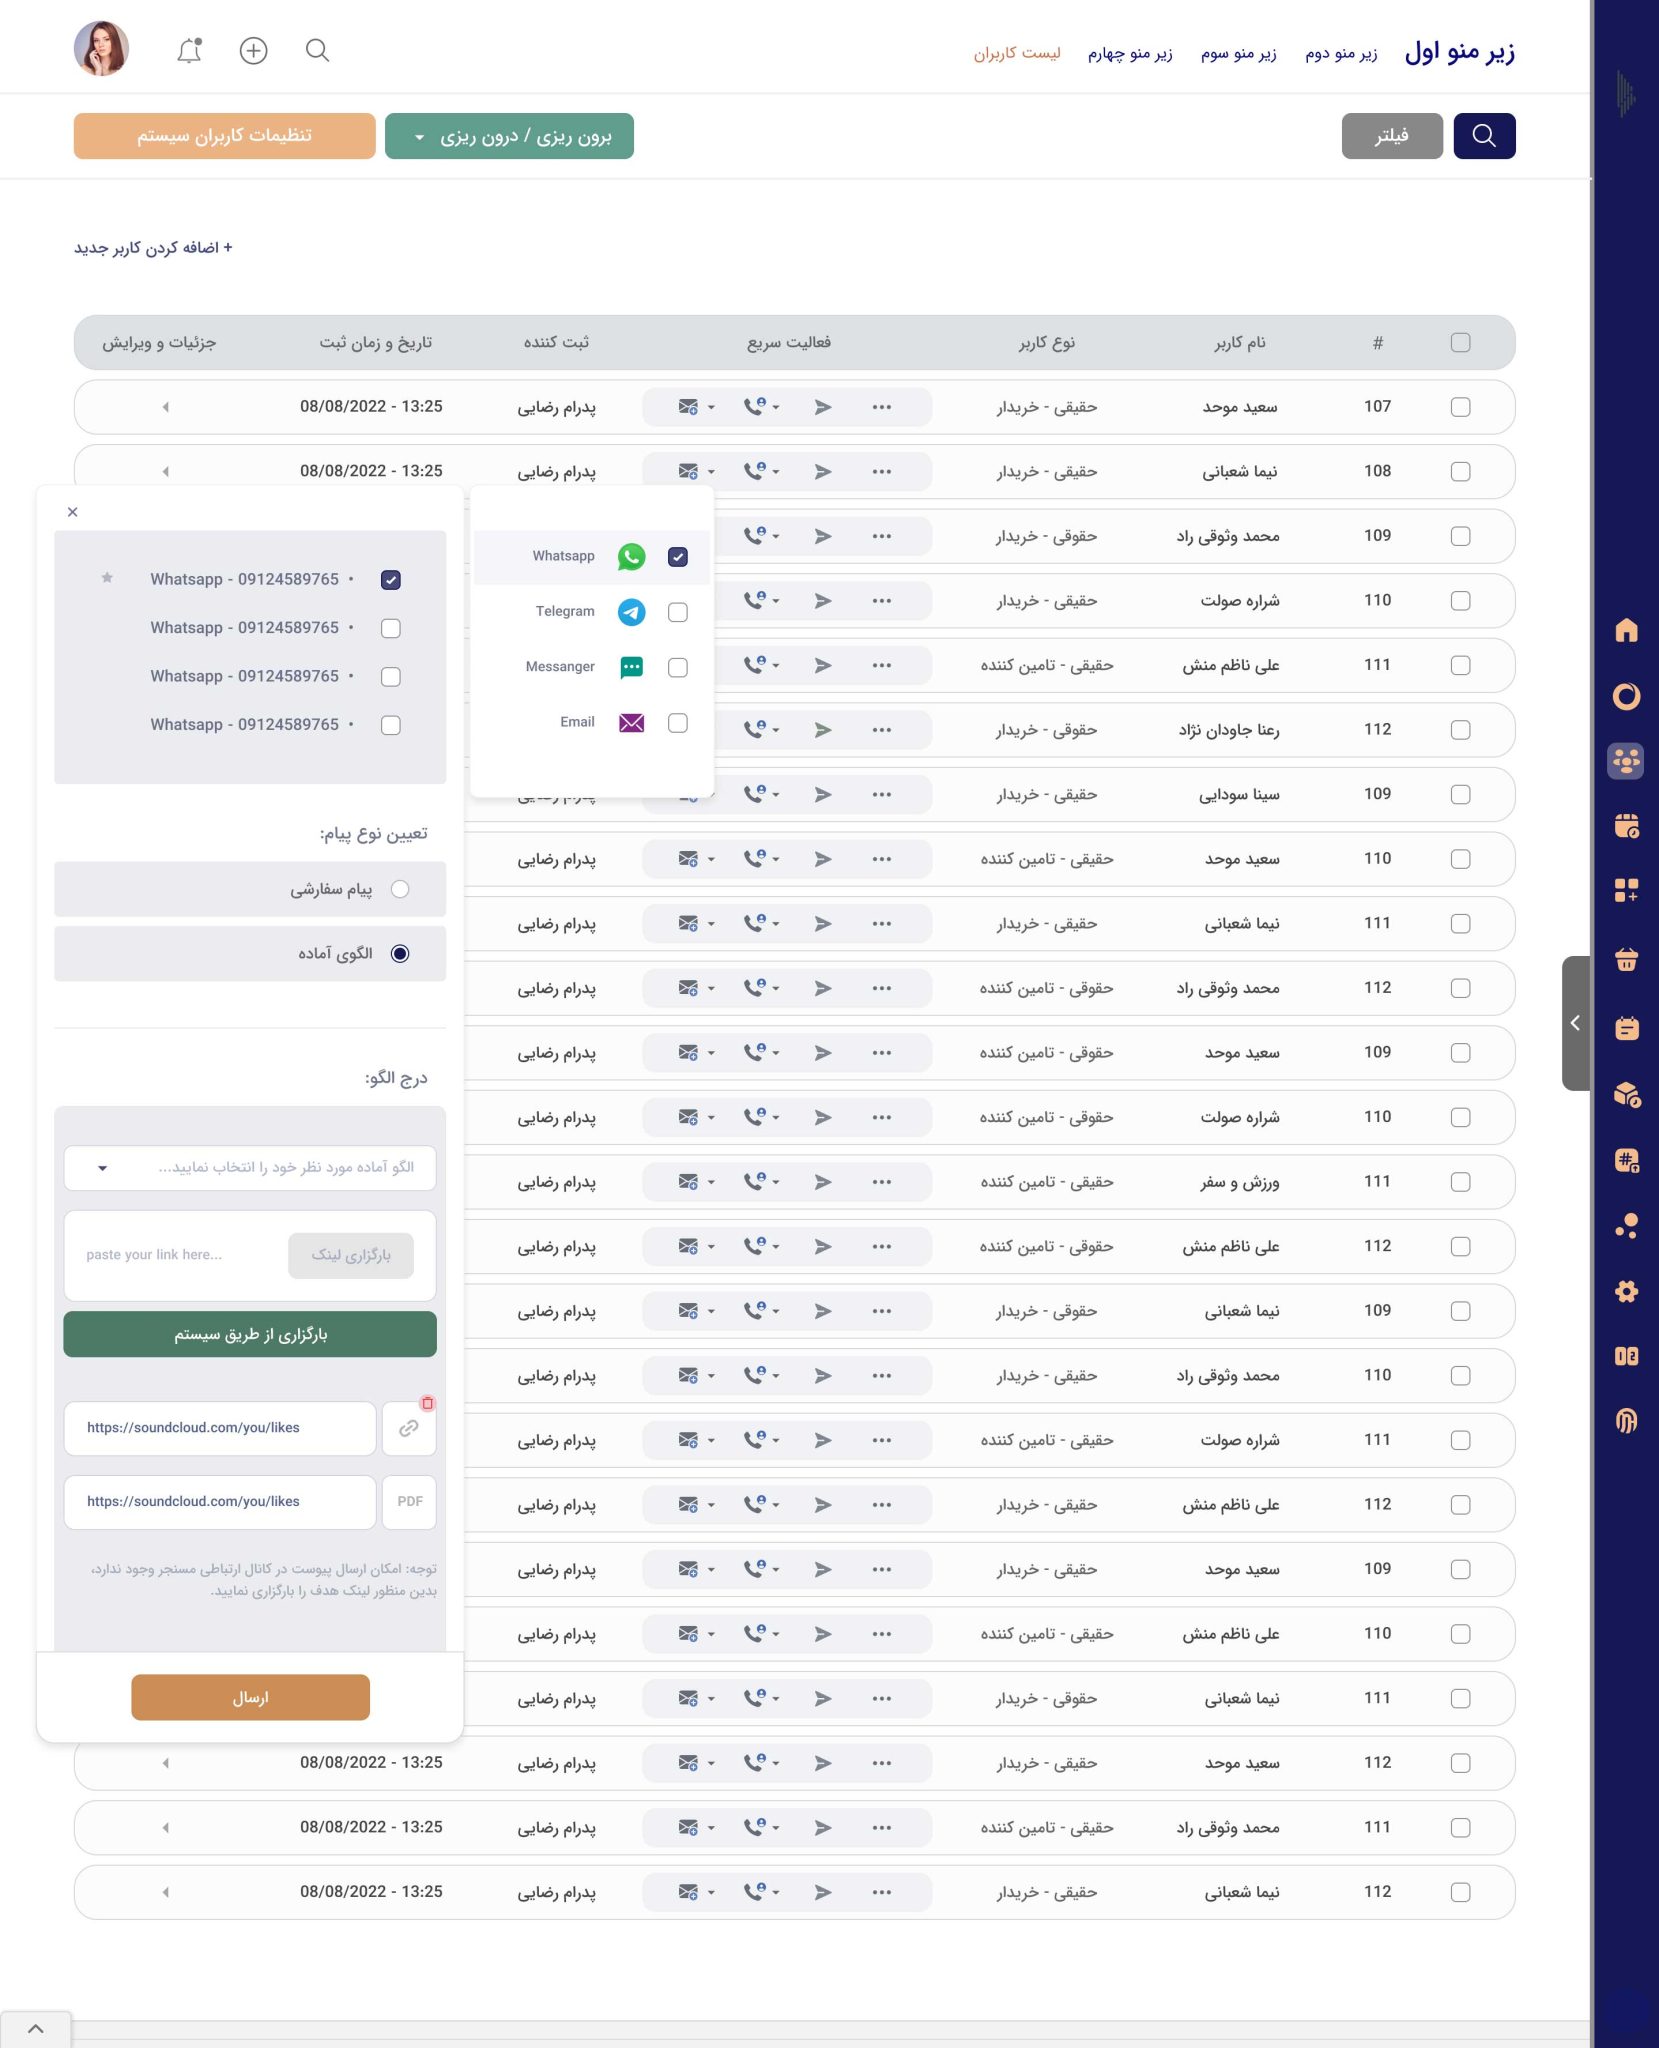The height and width of the screenshot is (2048, 1659).
Task: Open the ready template selection dropdown
Action: pos(250,1168)
